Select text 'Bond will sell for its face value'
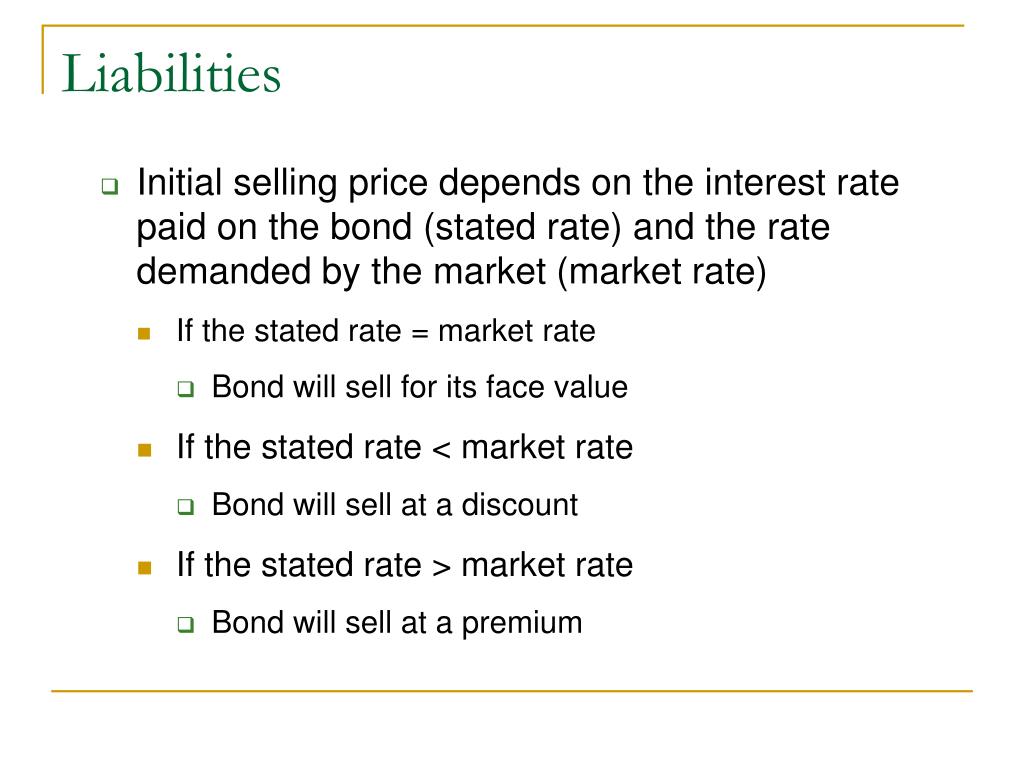The width and height of the screenshot is (1024, 768). [420, 387]
